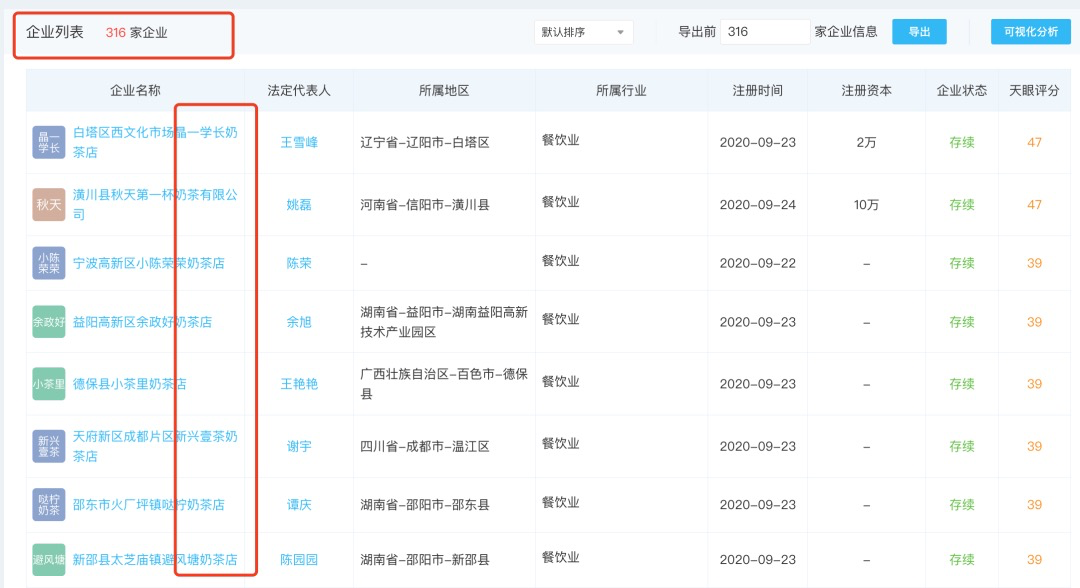Click the 避风塘 company logo icon

(49, 559)
